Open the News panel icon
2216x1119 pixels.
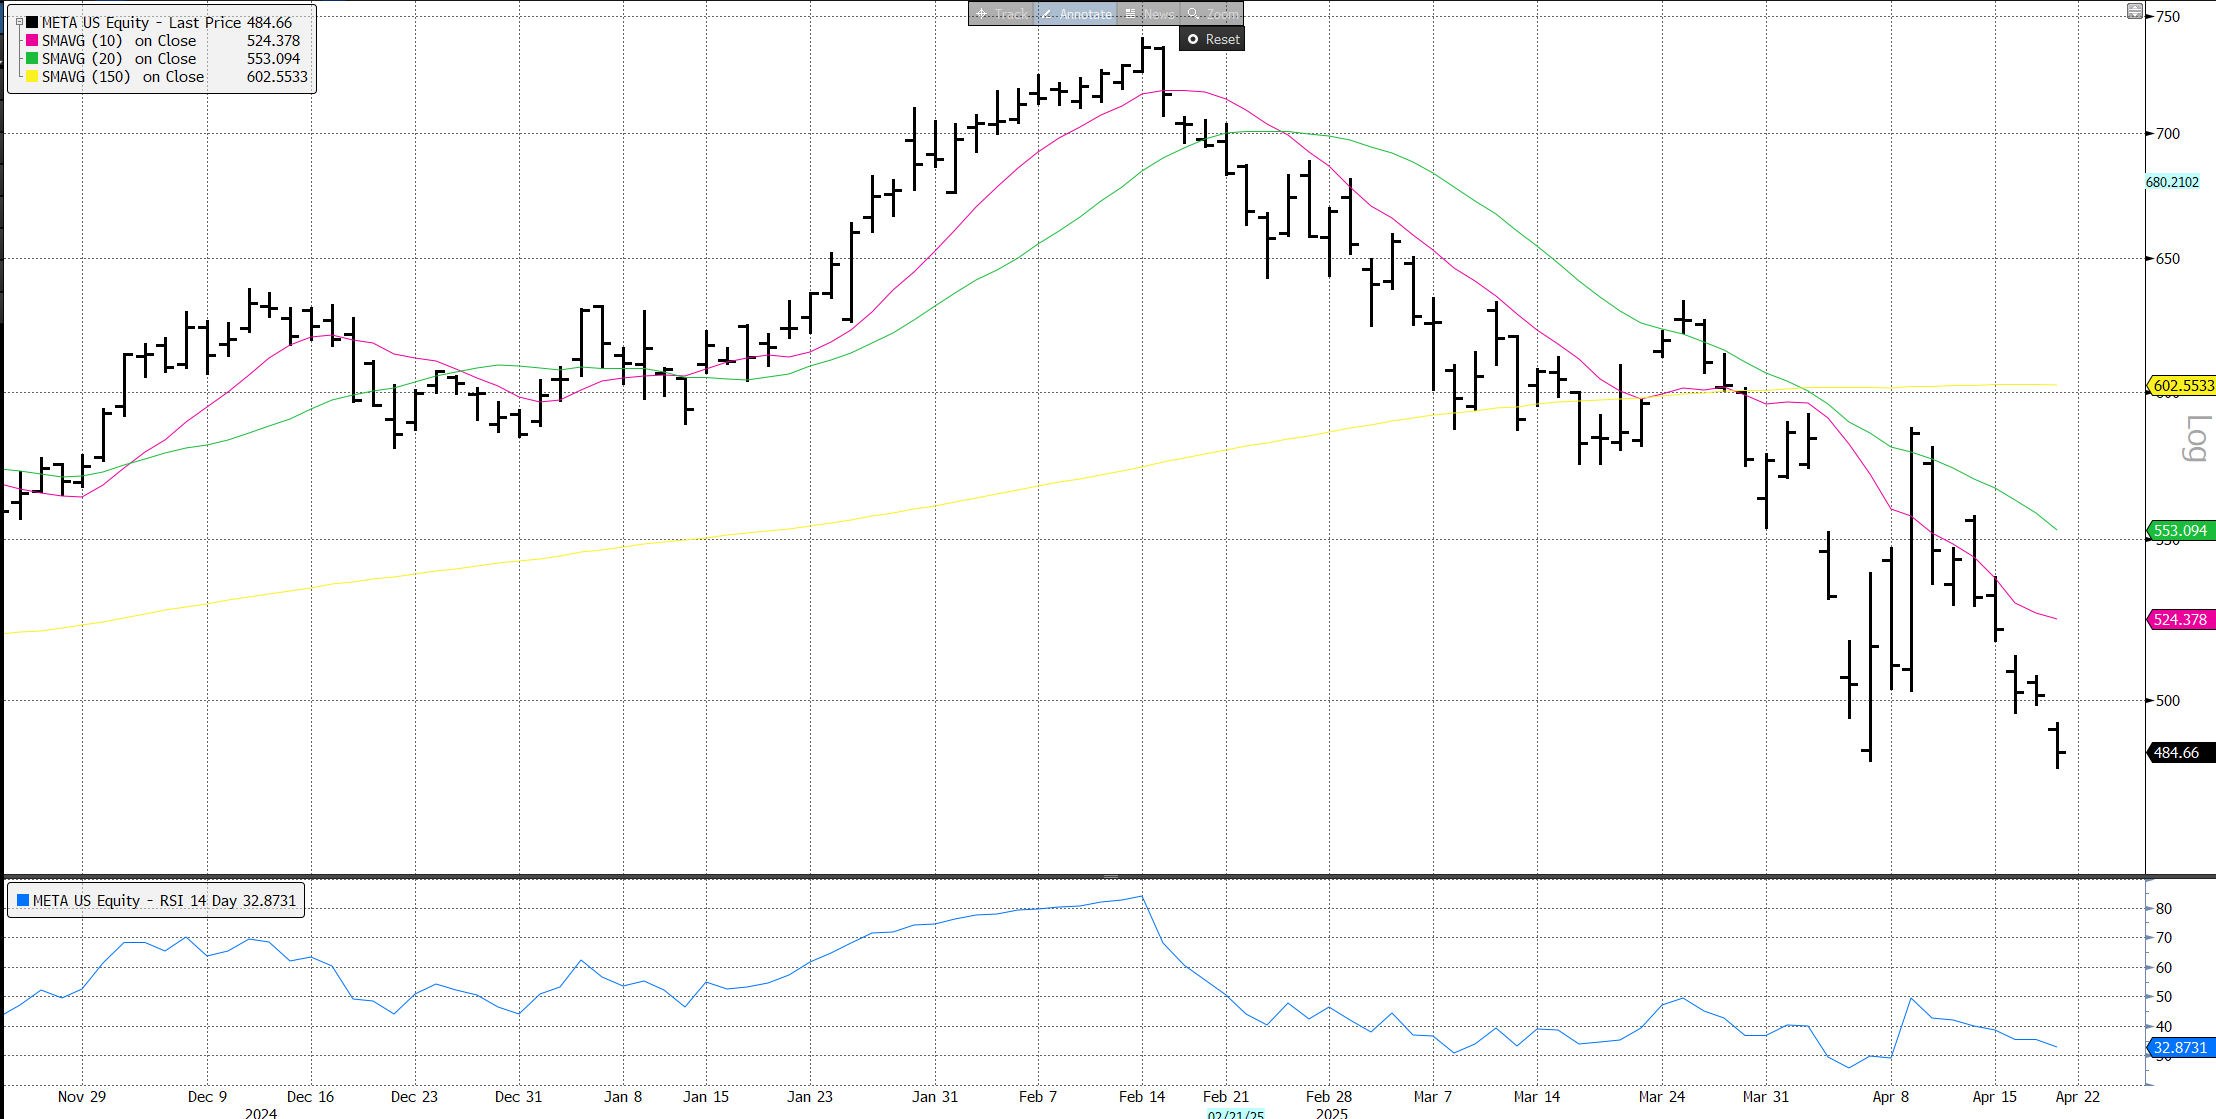(x=1130, y=14)
